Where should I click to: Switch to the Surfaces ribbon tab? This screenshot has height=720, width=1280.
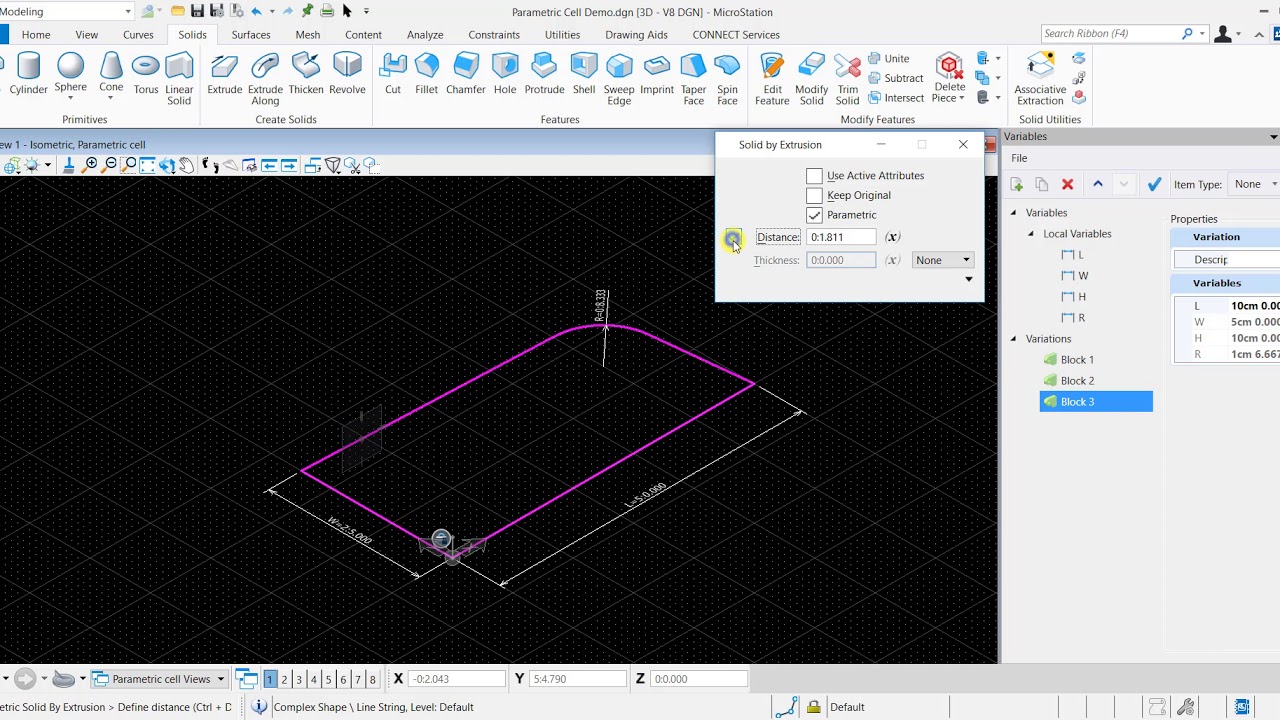point(251,34)
